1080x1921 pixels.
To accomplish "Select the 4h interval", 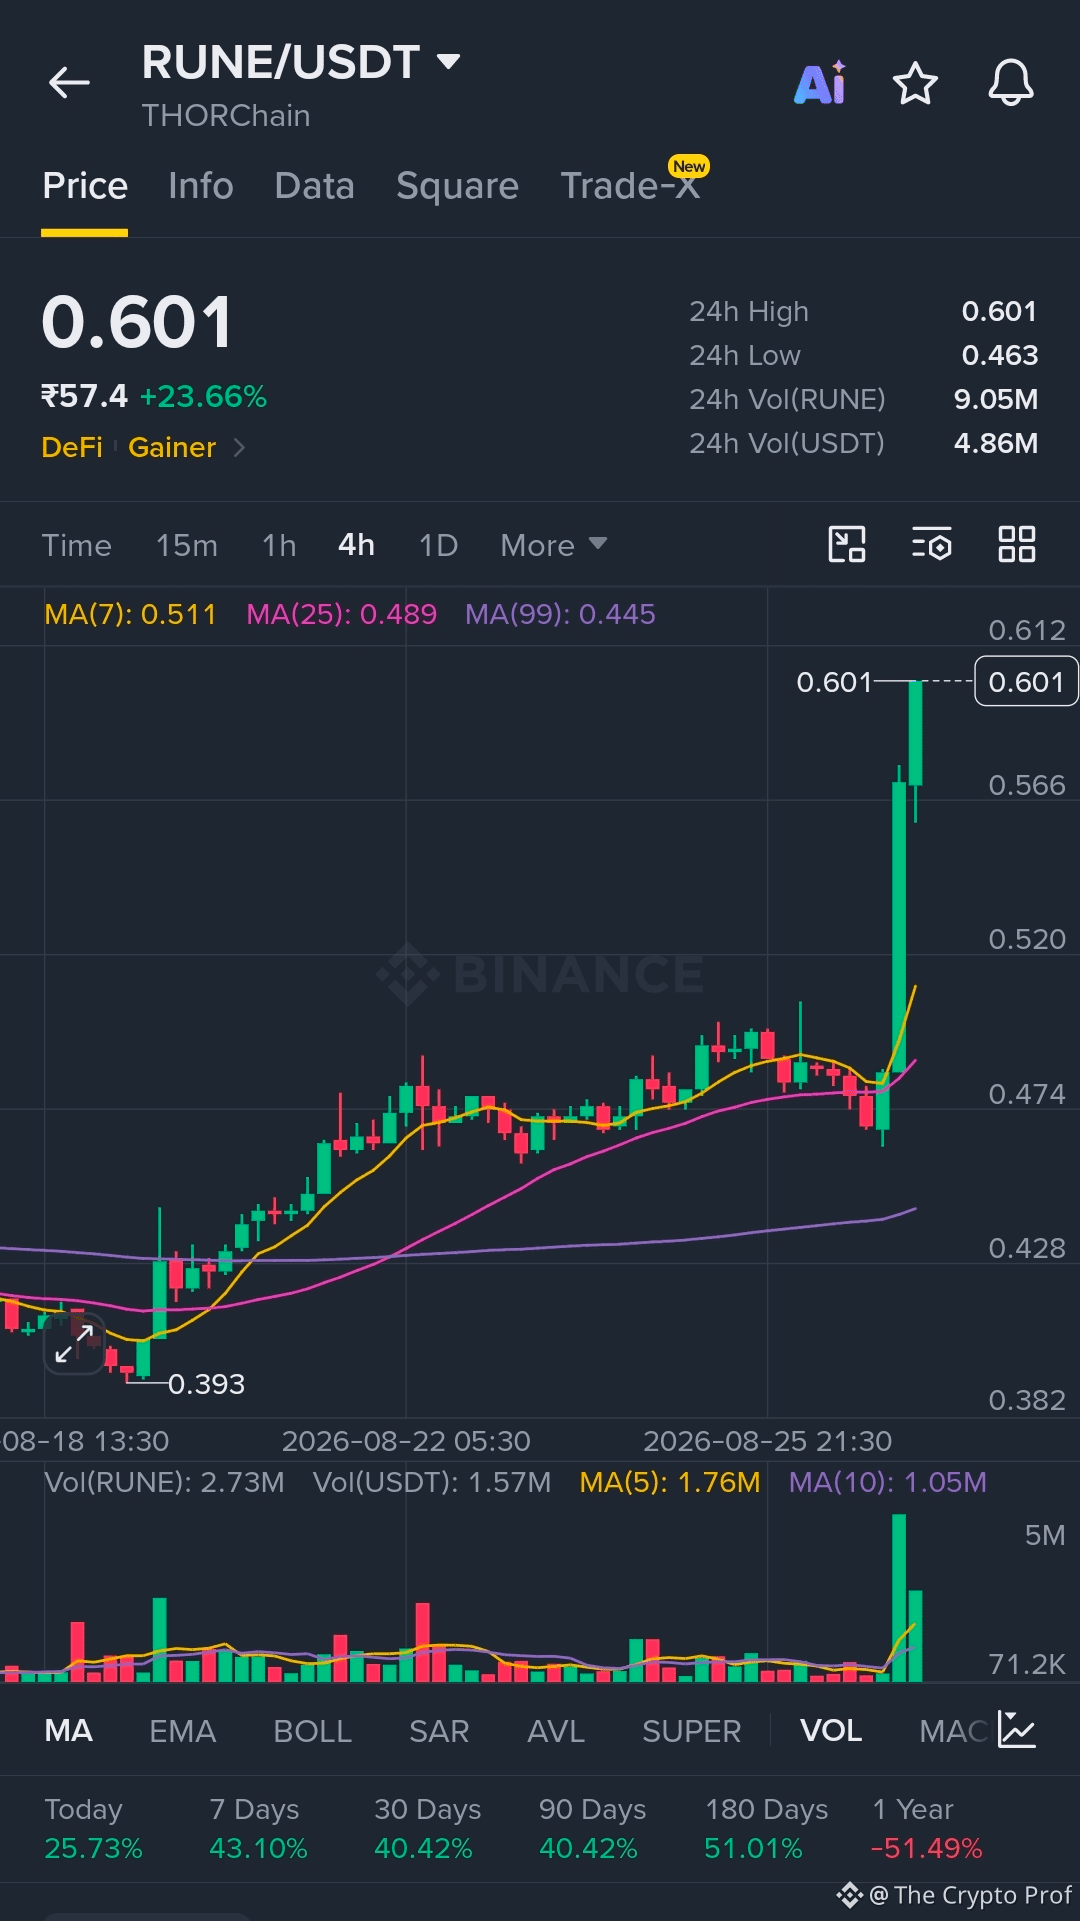I will [356, 545].
